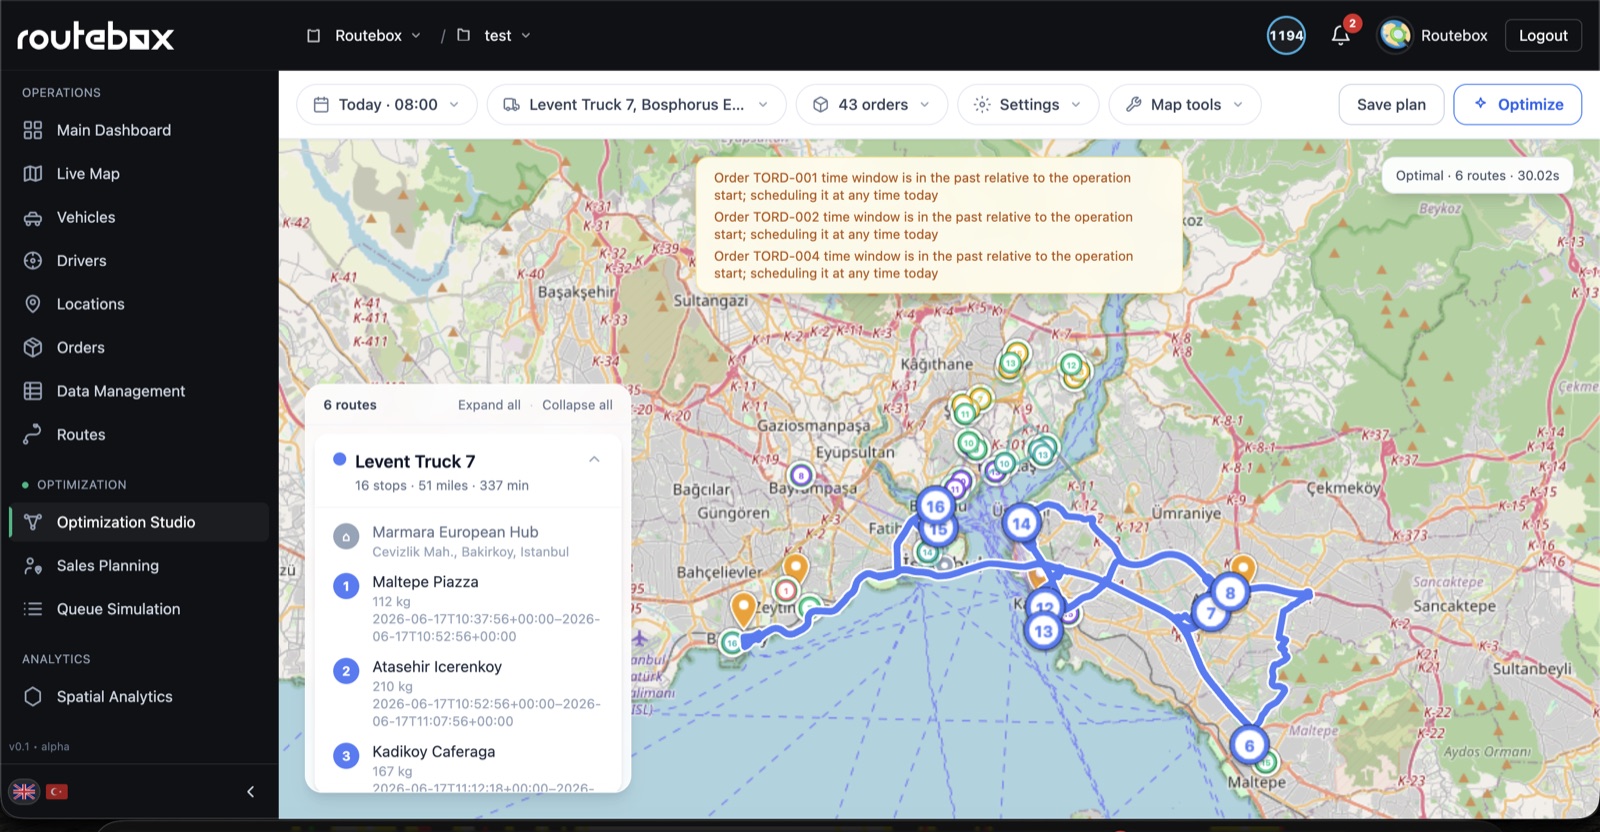Click map marker 8
Image resolution: width=1600 pixels, height=832 pixels.
click(1230, 593)
